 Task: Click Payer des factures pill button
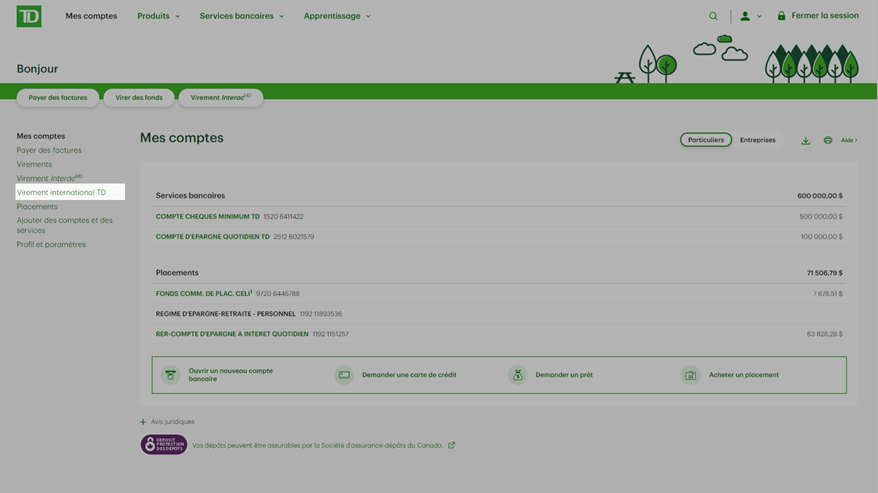(x=58, y=97)
